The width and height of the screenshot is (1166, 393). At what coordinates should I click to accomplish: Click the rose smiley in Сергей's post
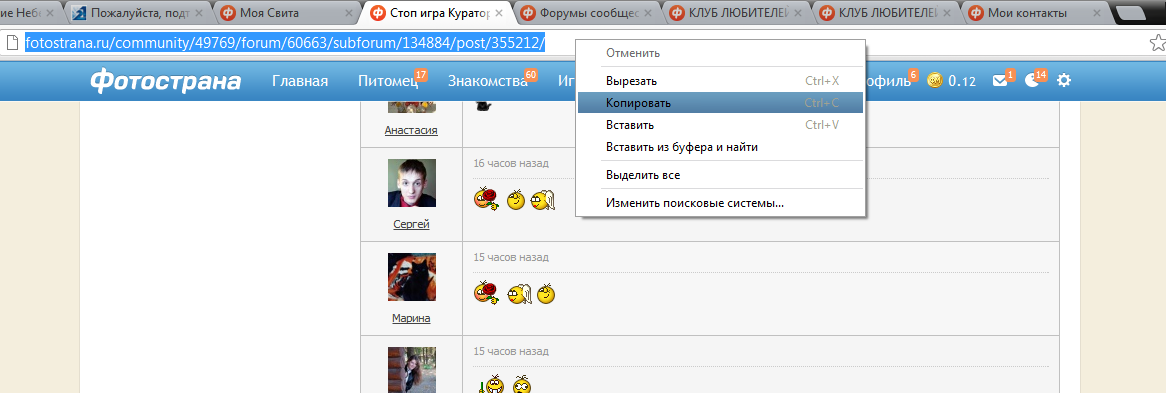coord(486,199)
